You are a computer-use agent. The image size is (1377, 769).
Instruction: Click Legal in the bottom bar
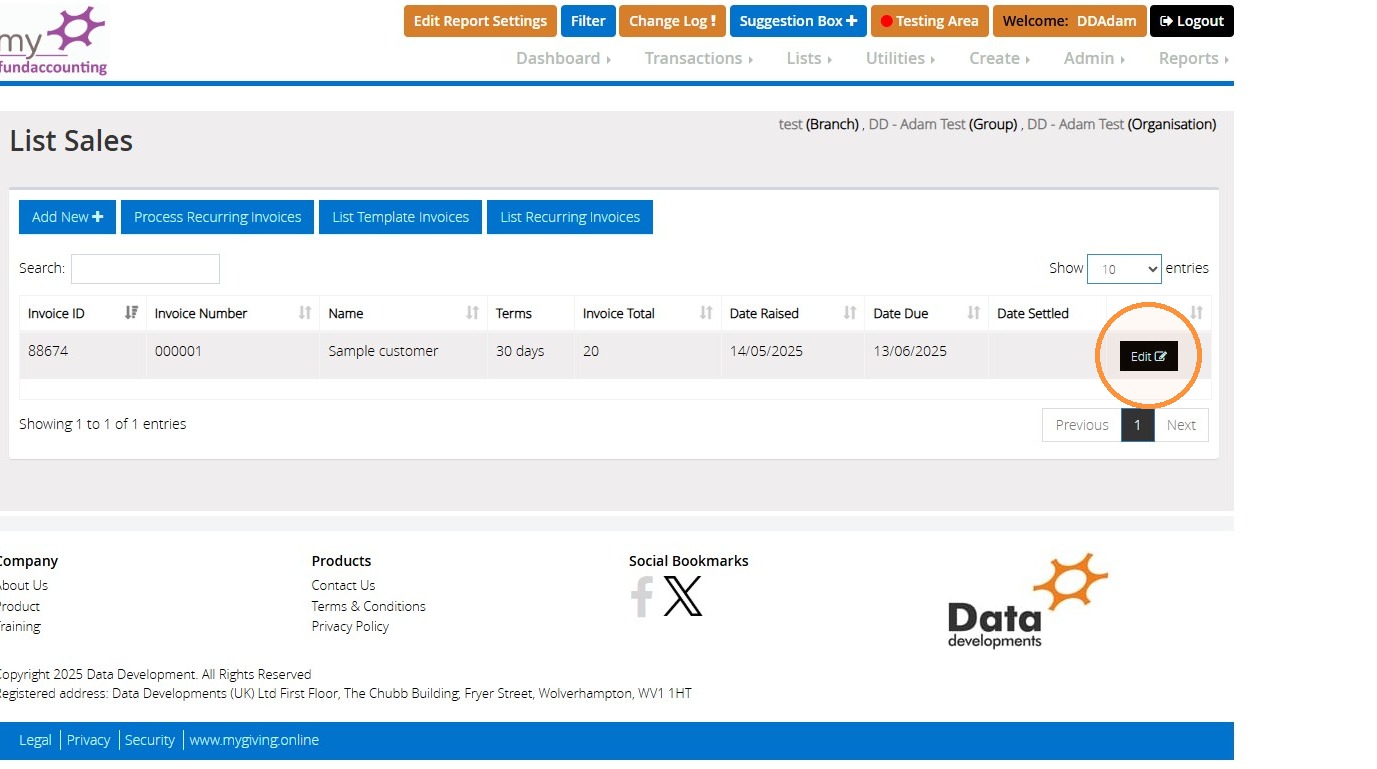coord(35,740)
